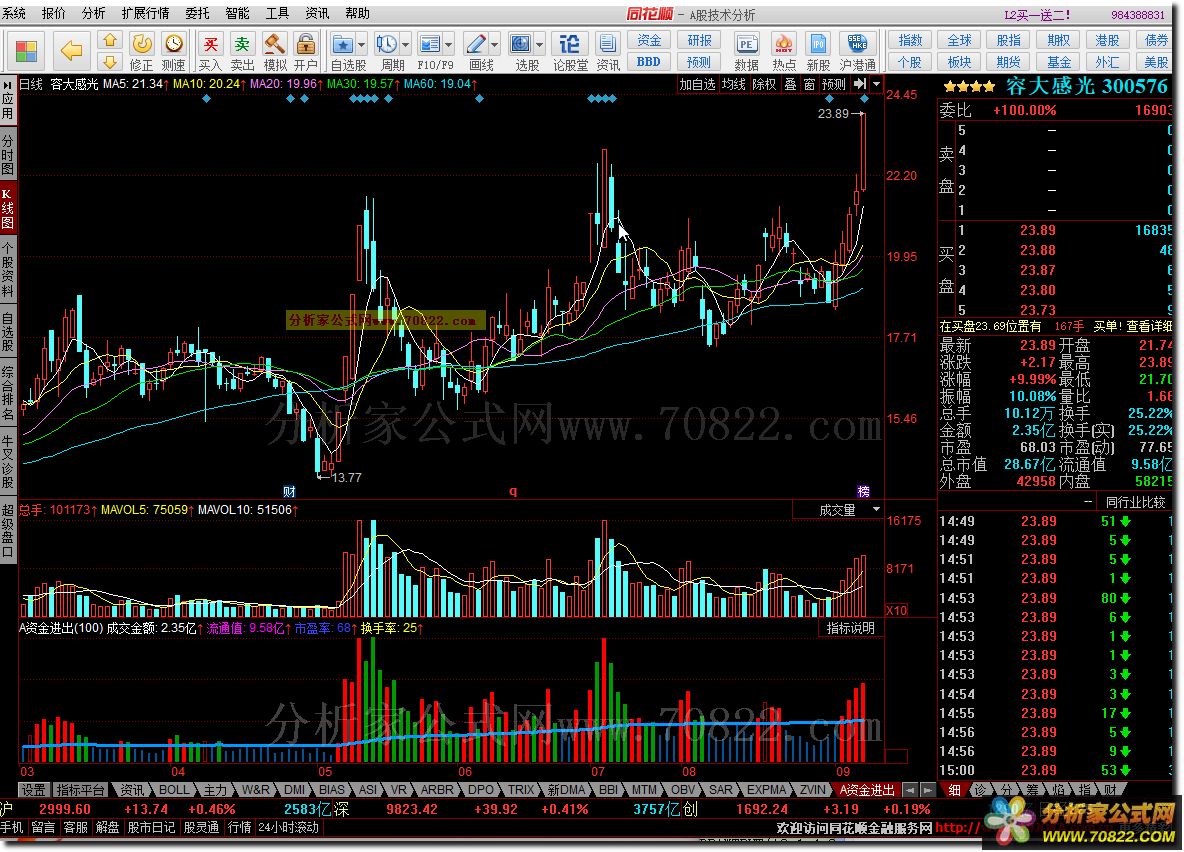1184x852 pixels.
Task: Click the yellow down arrow icon
Action: (110, 61)
